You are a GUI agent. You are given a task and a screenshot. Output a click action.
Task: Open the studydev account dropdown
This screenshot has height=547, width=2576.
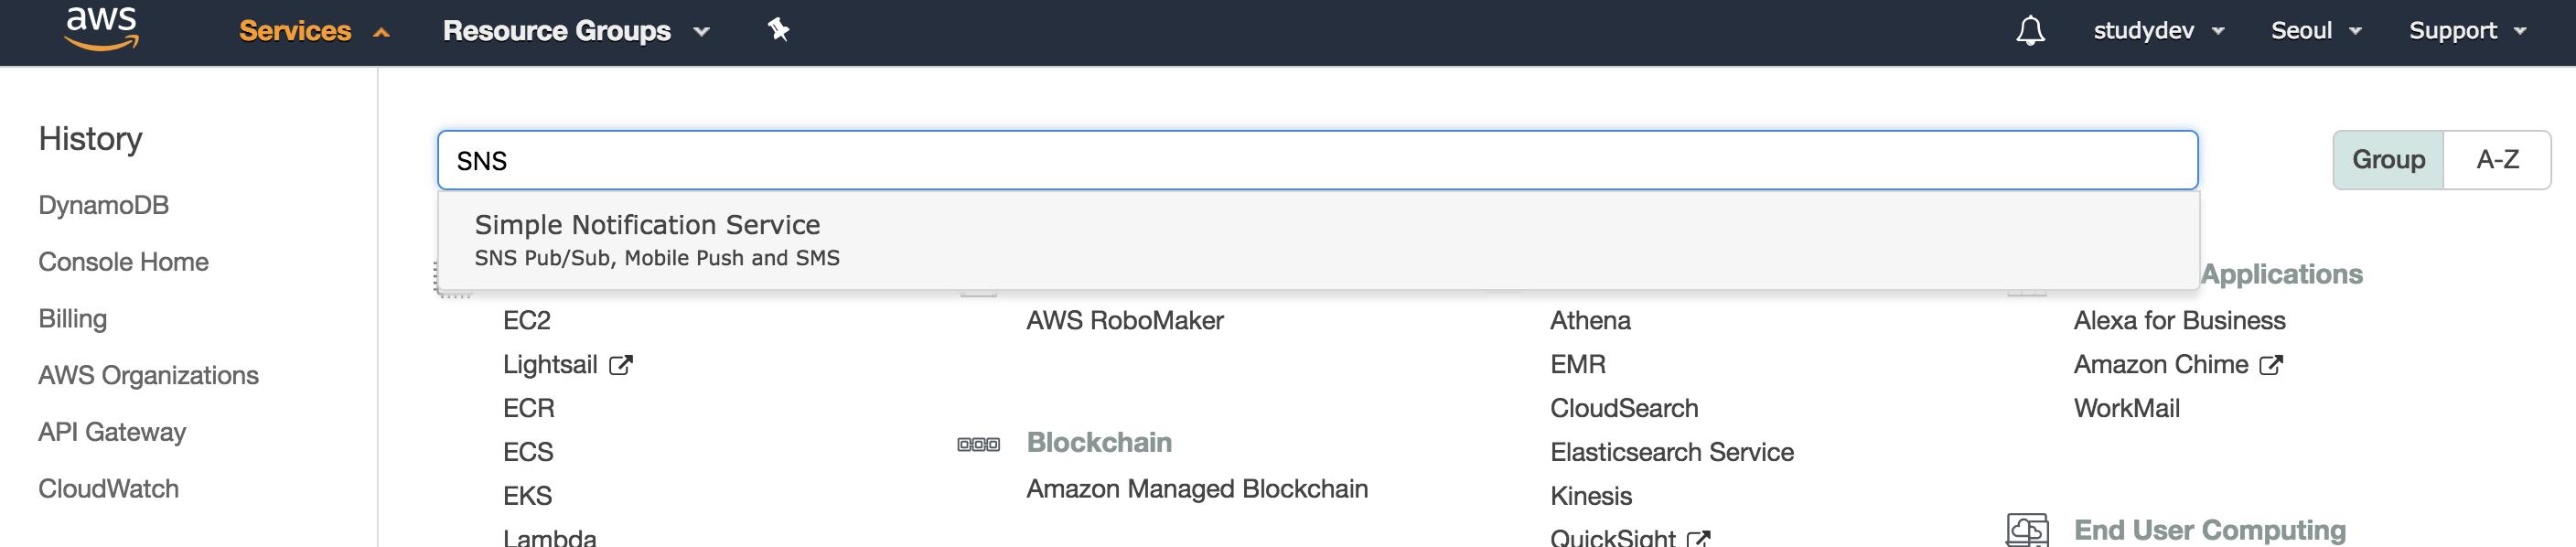2158,31
